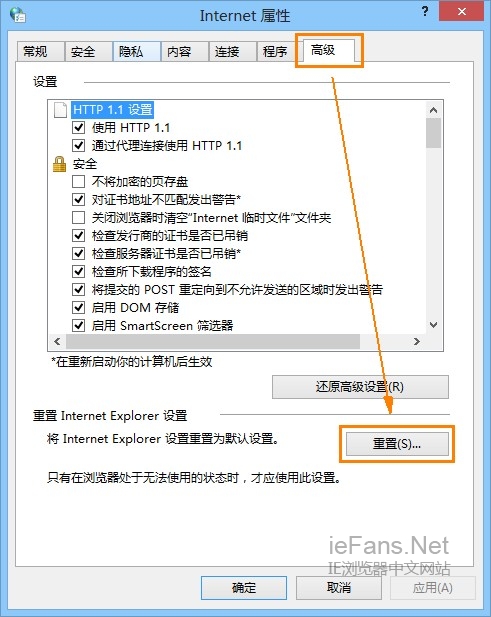The image size is (491, 617).
Task: Click the horizontal scrollbar right arrow
Action: click(x=417, y=341)
